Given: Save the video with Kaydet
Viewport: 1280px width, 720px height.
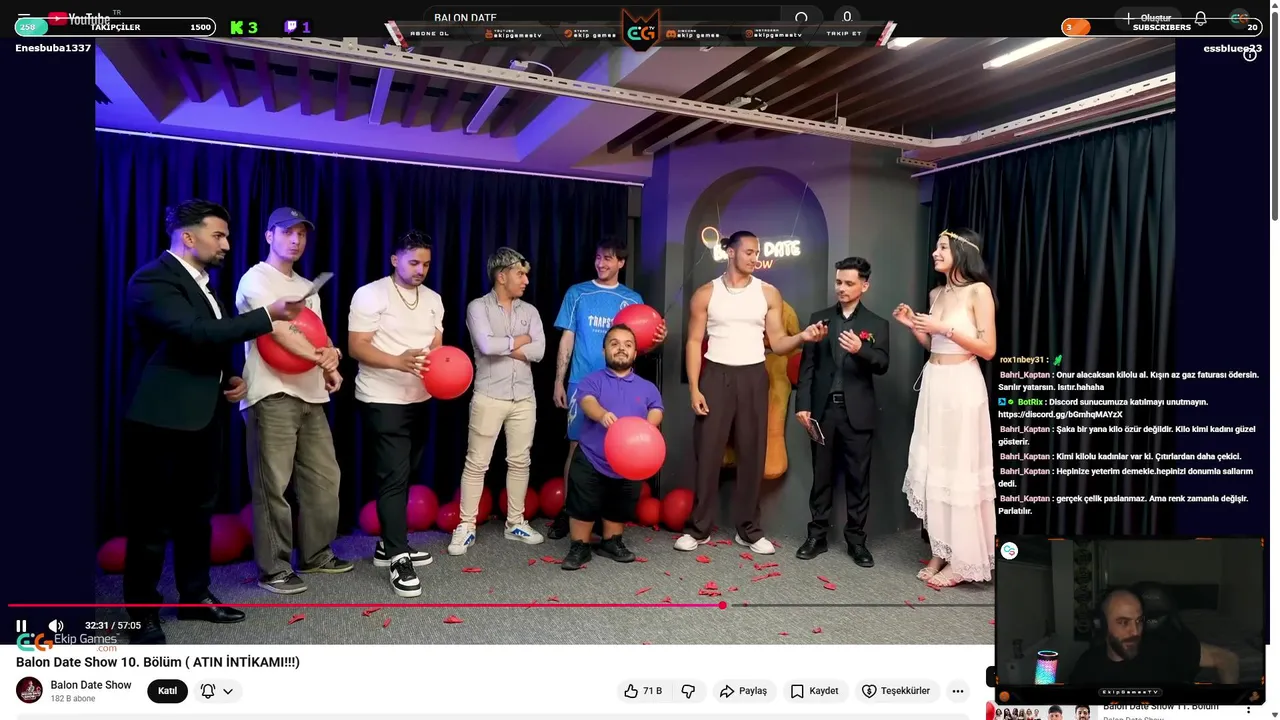Looking at the screenshot, I should (x=814, y=691).
